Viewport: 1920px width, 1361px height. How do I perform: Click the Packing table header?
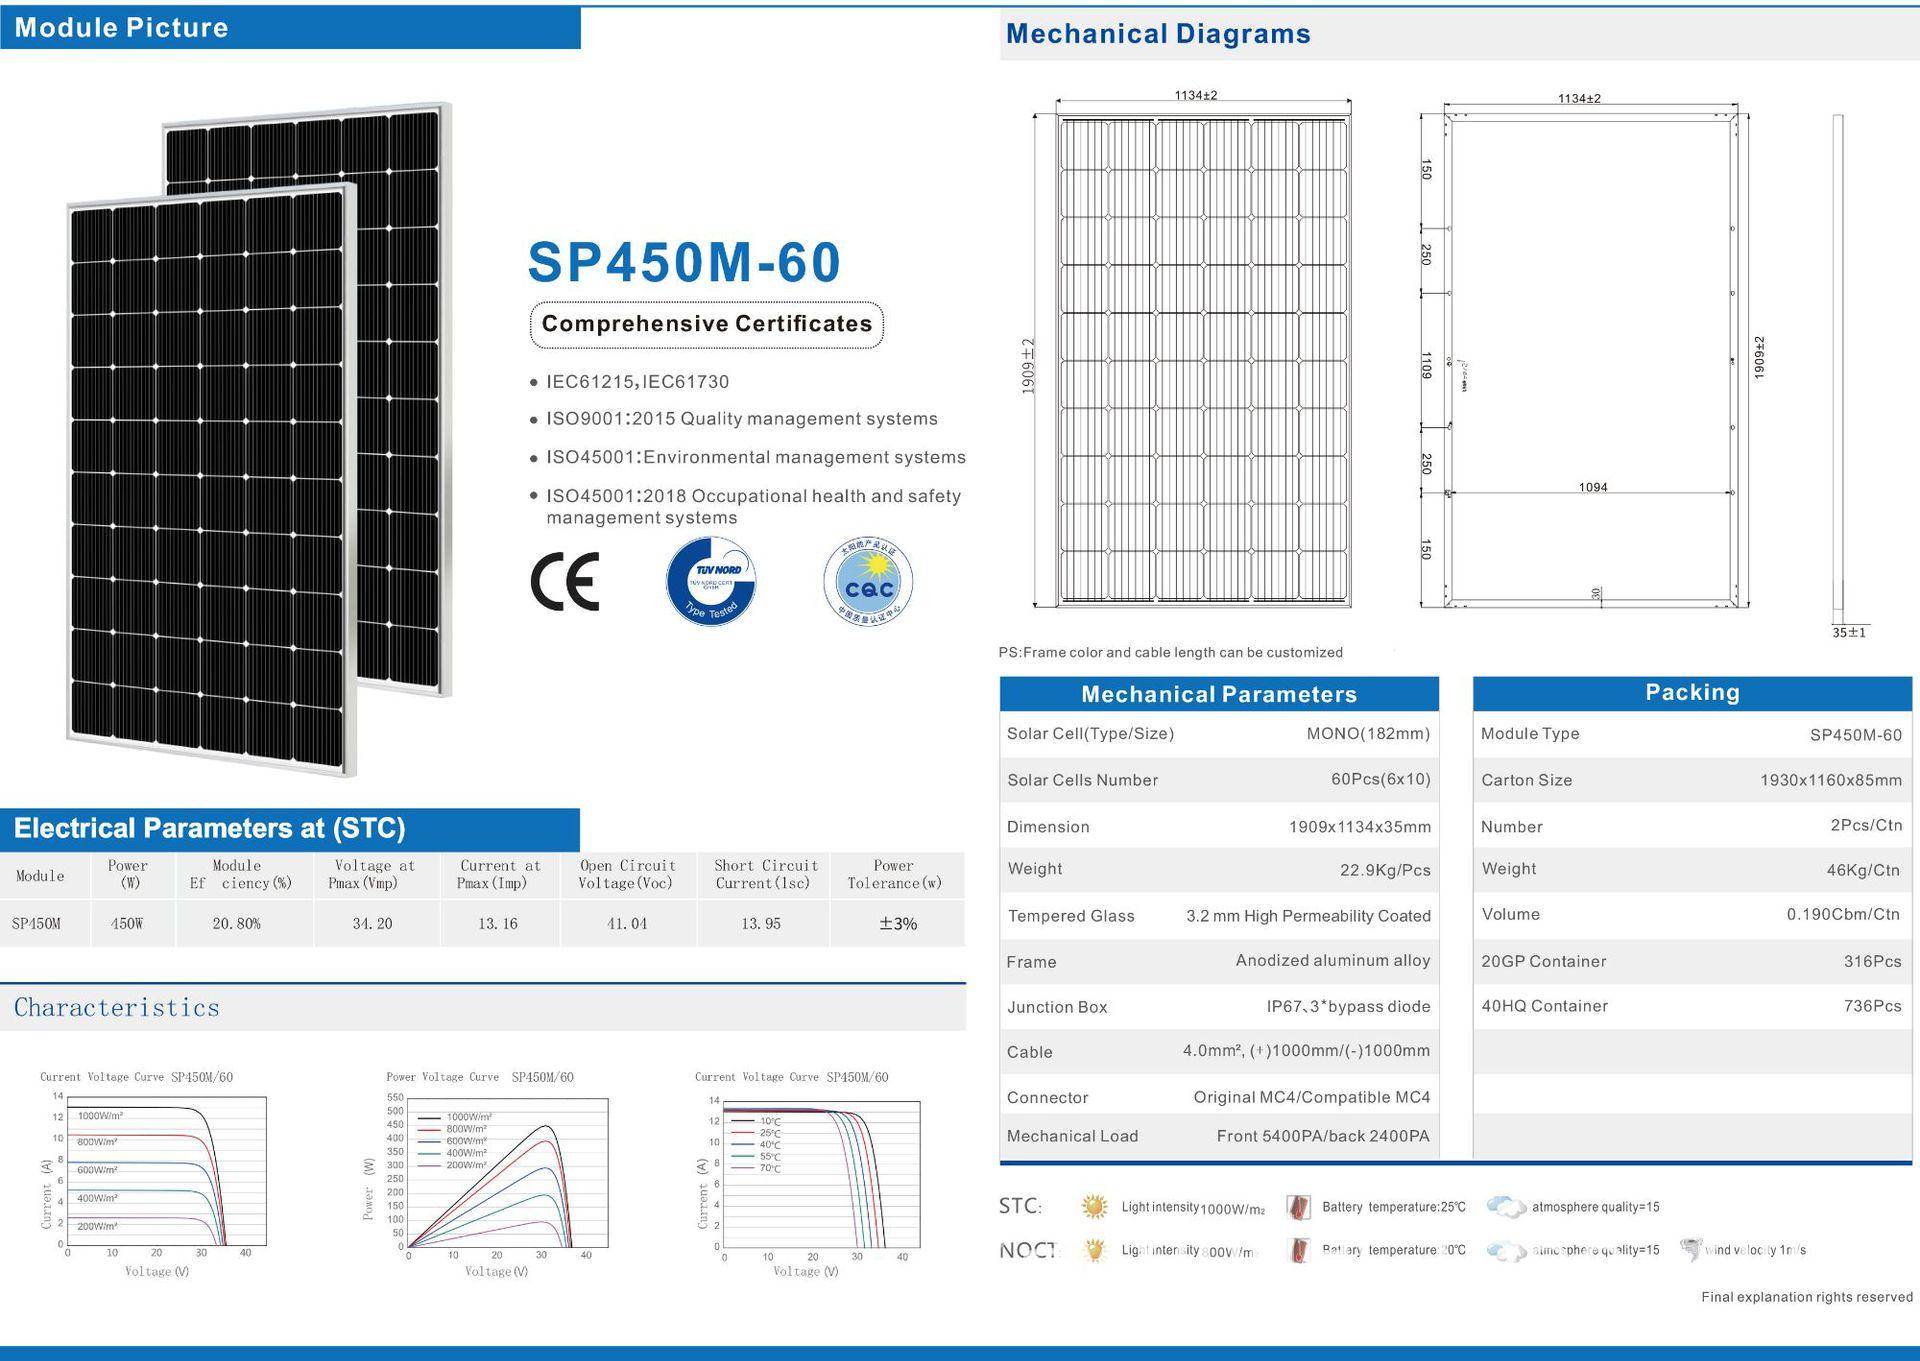pos(1692,692)
